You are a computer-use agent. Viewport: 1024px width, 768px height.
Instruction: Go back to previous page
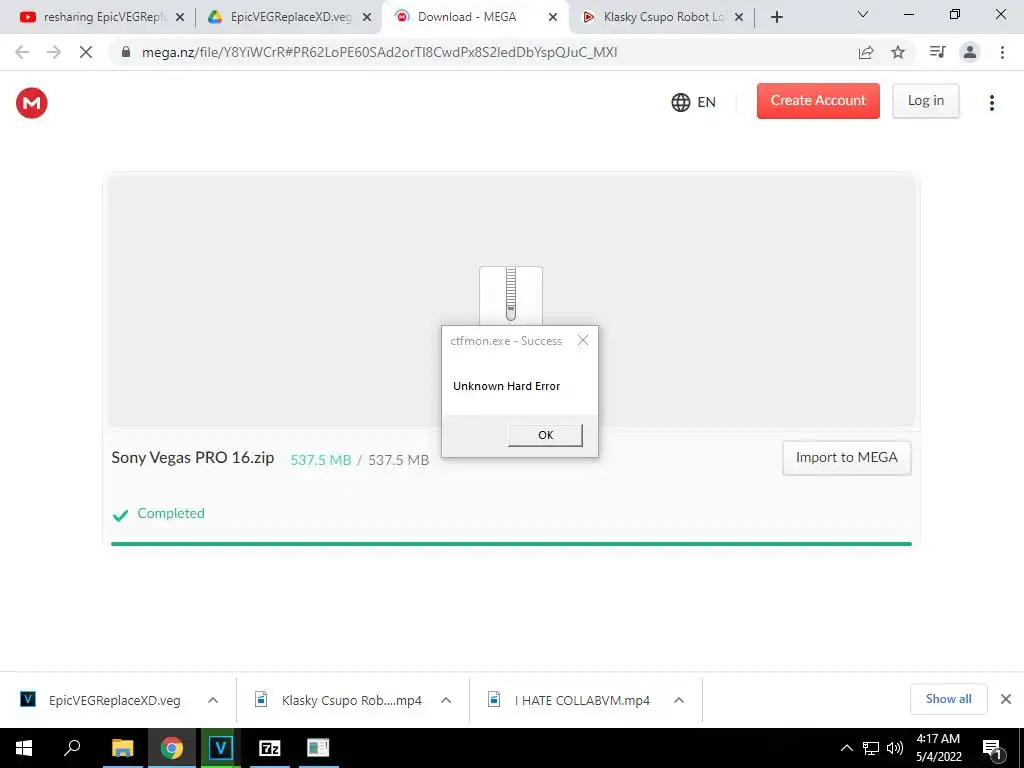point(22,52)
